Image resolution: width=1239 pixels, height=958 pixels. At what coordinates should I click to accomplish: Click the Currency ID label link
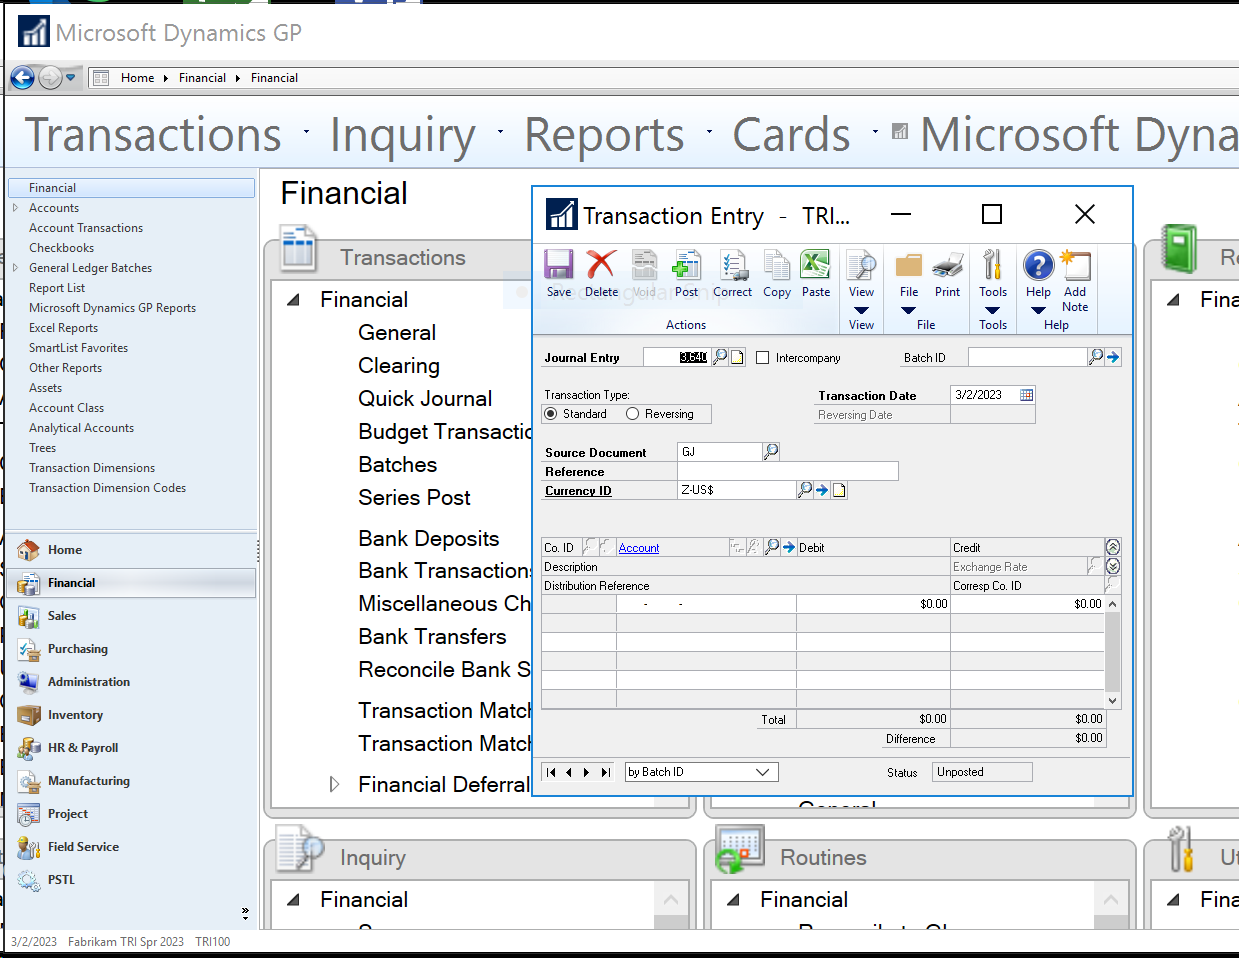click(578, 491)
